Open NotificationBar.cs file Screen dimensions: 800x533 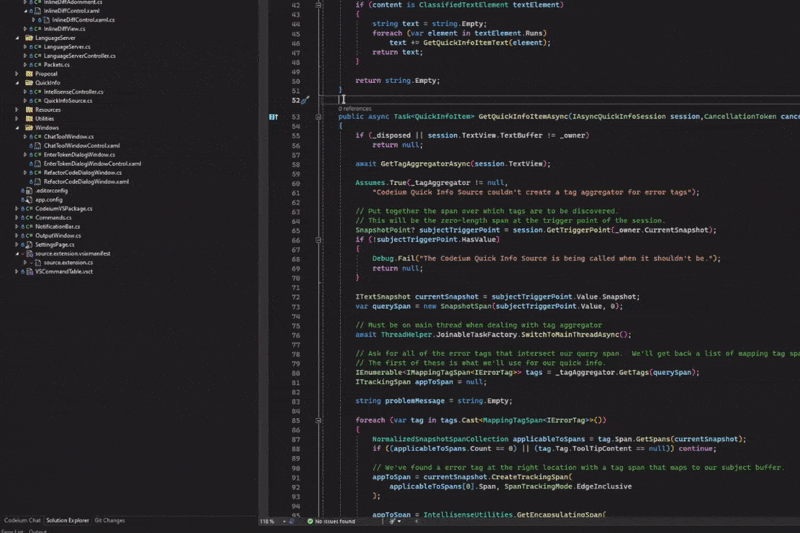[x=58, y=226]
